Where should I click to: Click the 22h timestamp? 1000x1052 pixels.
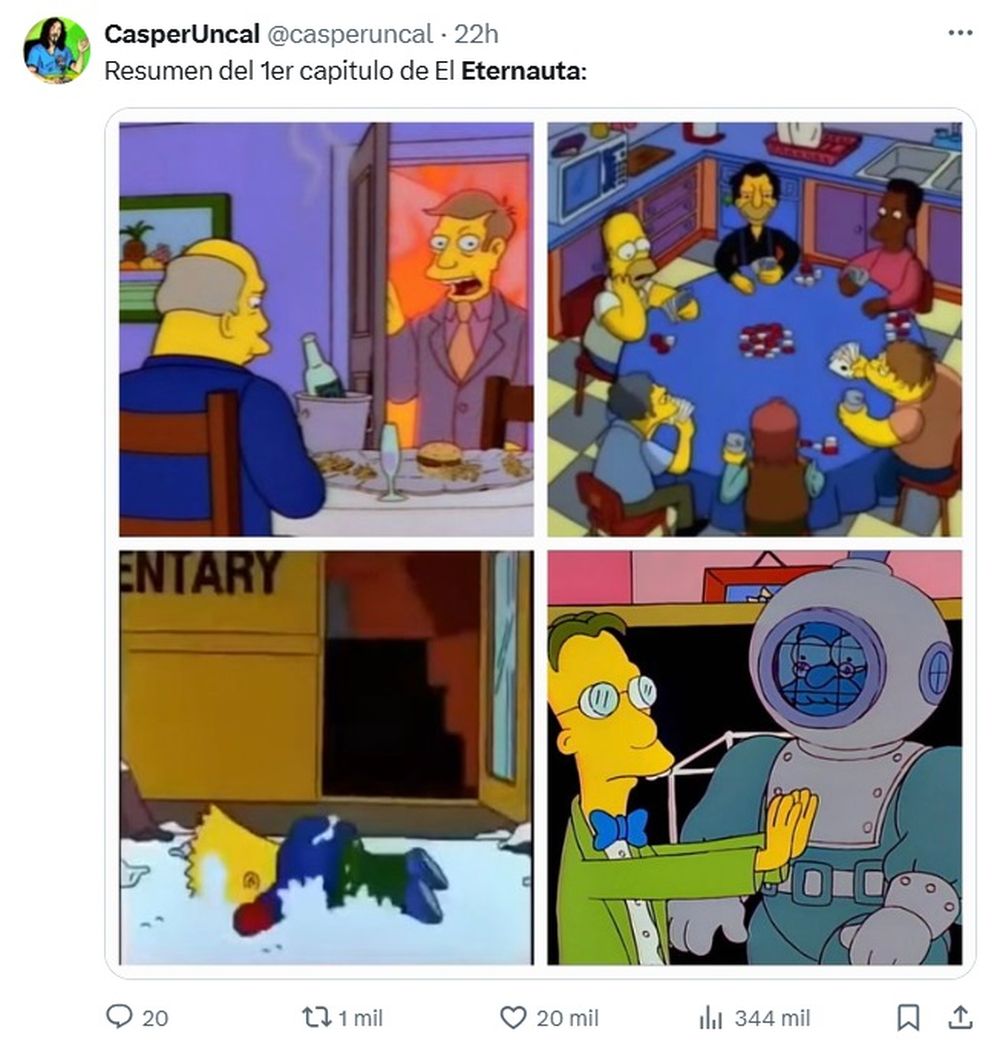point(476,34)
